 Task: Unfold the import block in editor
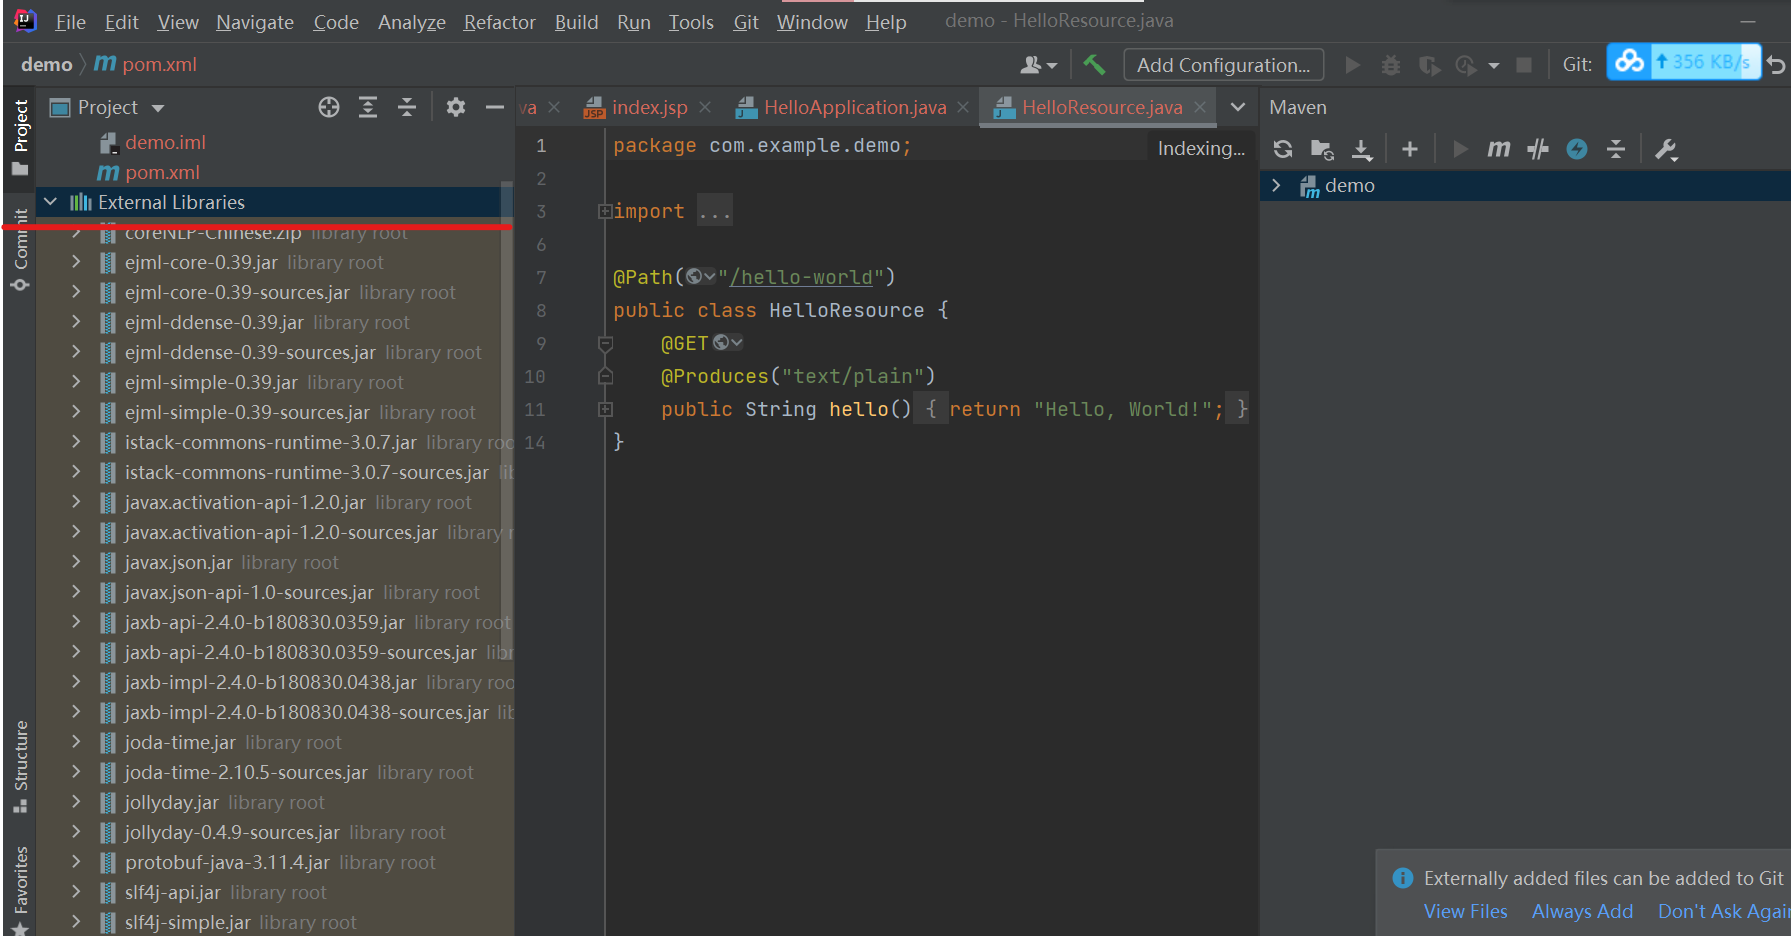tap(605, 211)
